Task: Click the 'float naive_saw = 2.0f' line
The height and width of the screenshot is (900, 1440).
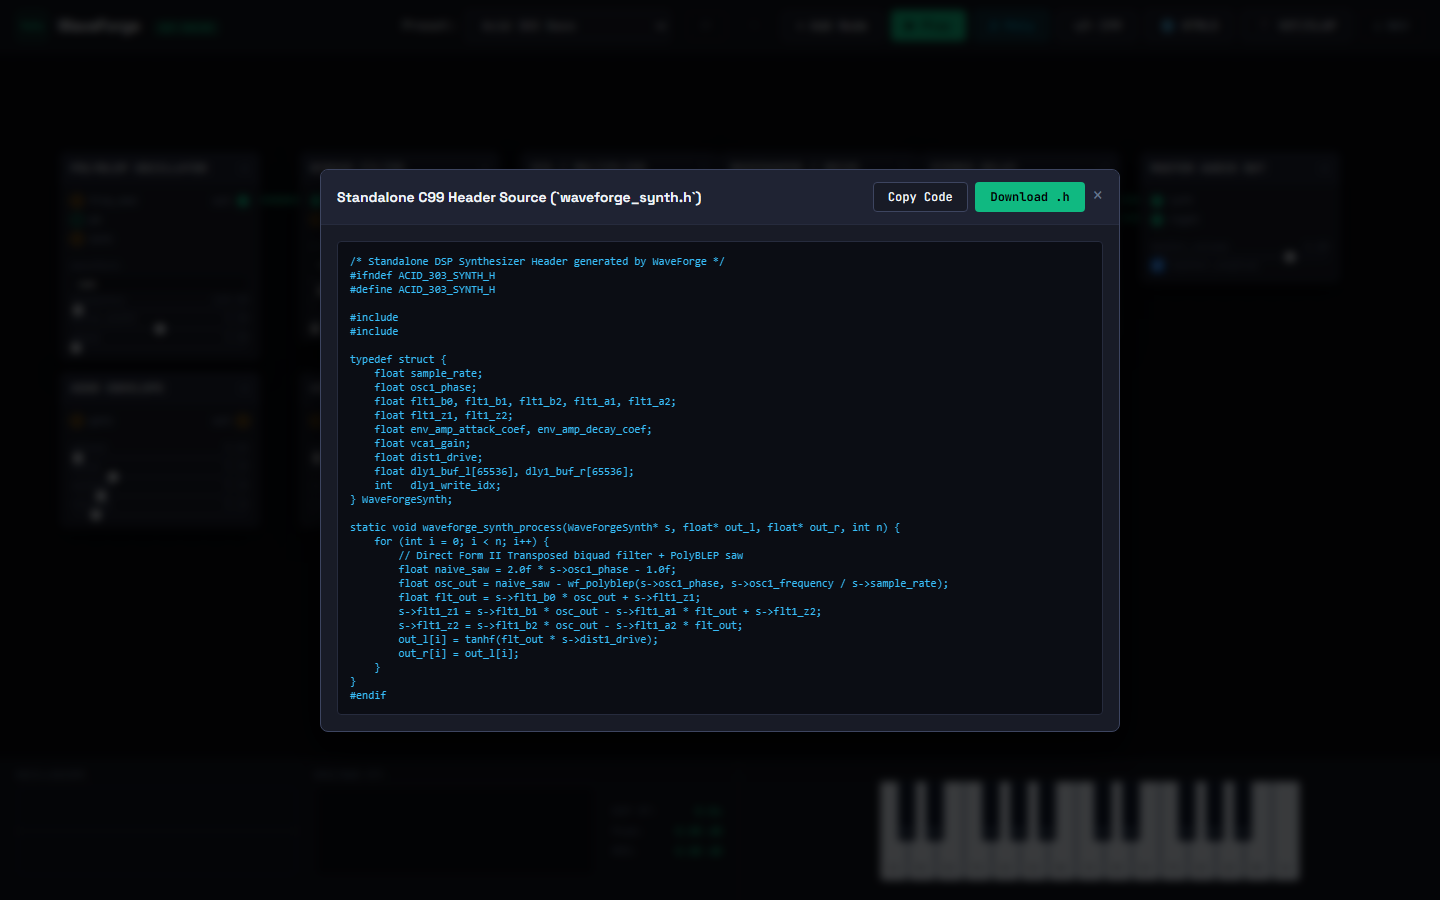Action: pyautogui.click(x=537, y=570)
